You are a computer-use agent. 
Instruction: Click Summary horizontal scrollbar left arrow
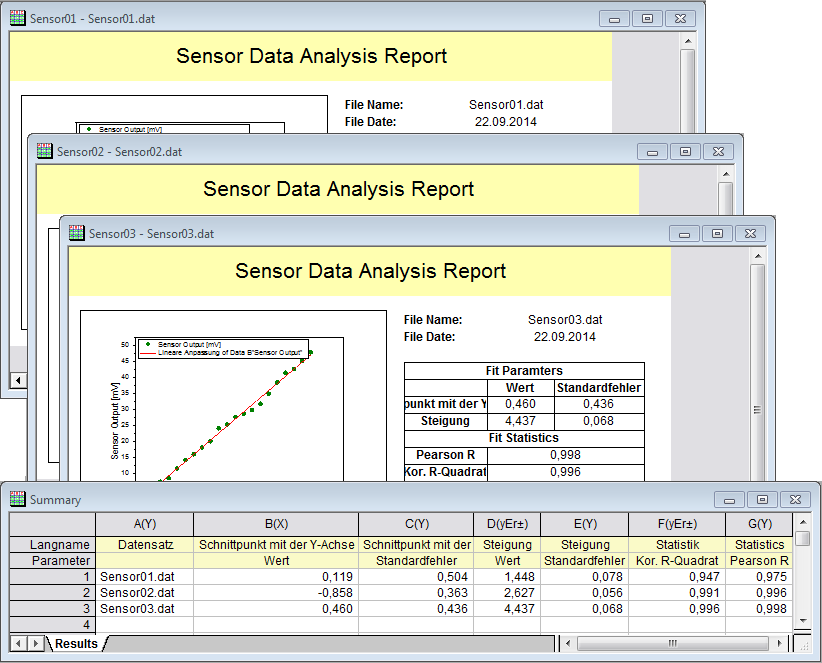tap(568, 643)
